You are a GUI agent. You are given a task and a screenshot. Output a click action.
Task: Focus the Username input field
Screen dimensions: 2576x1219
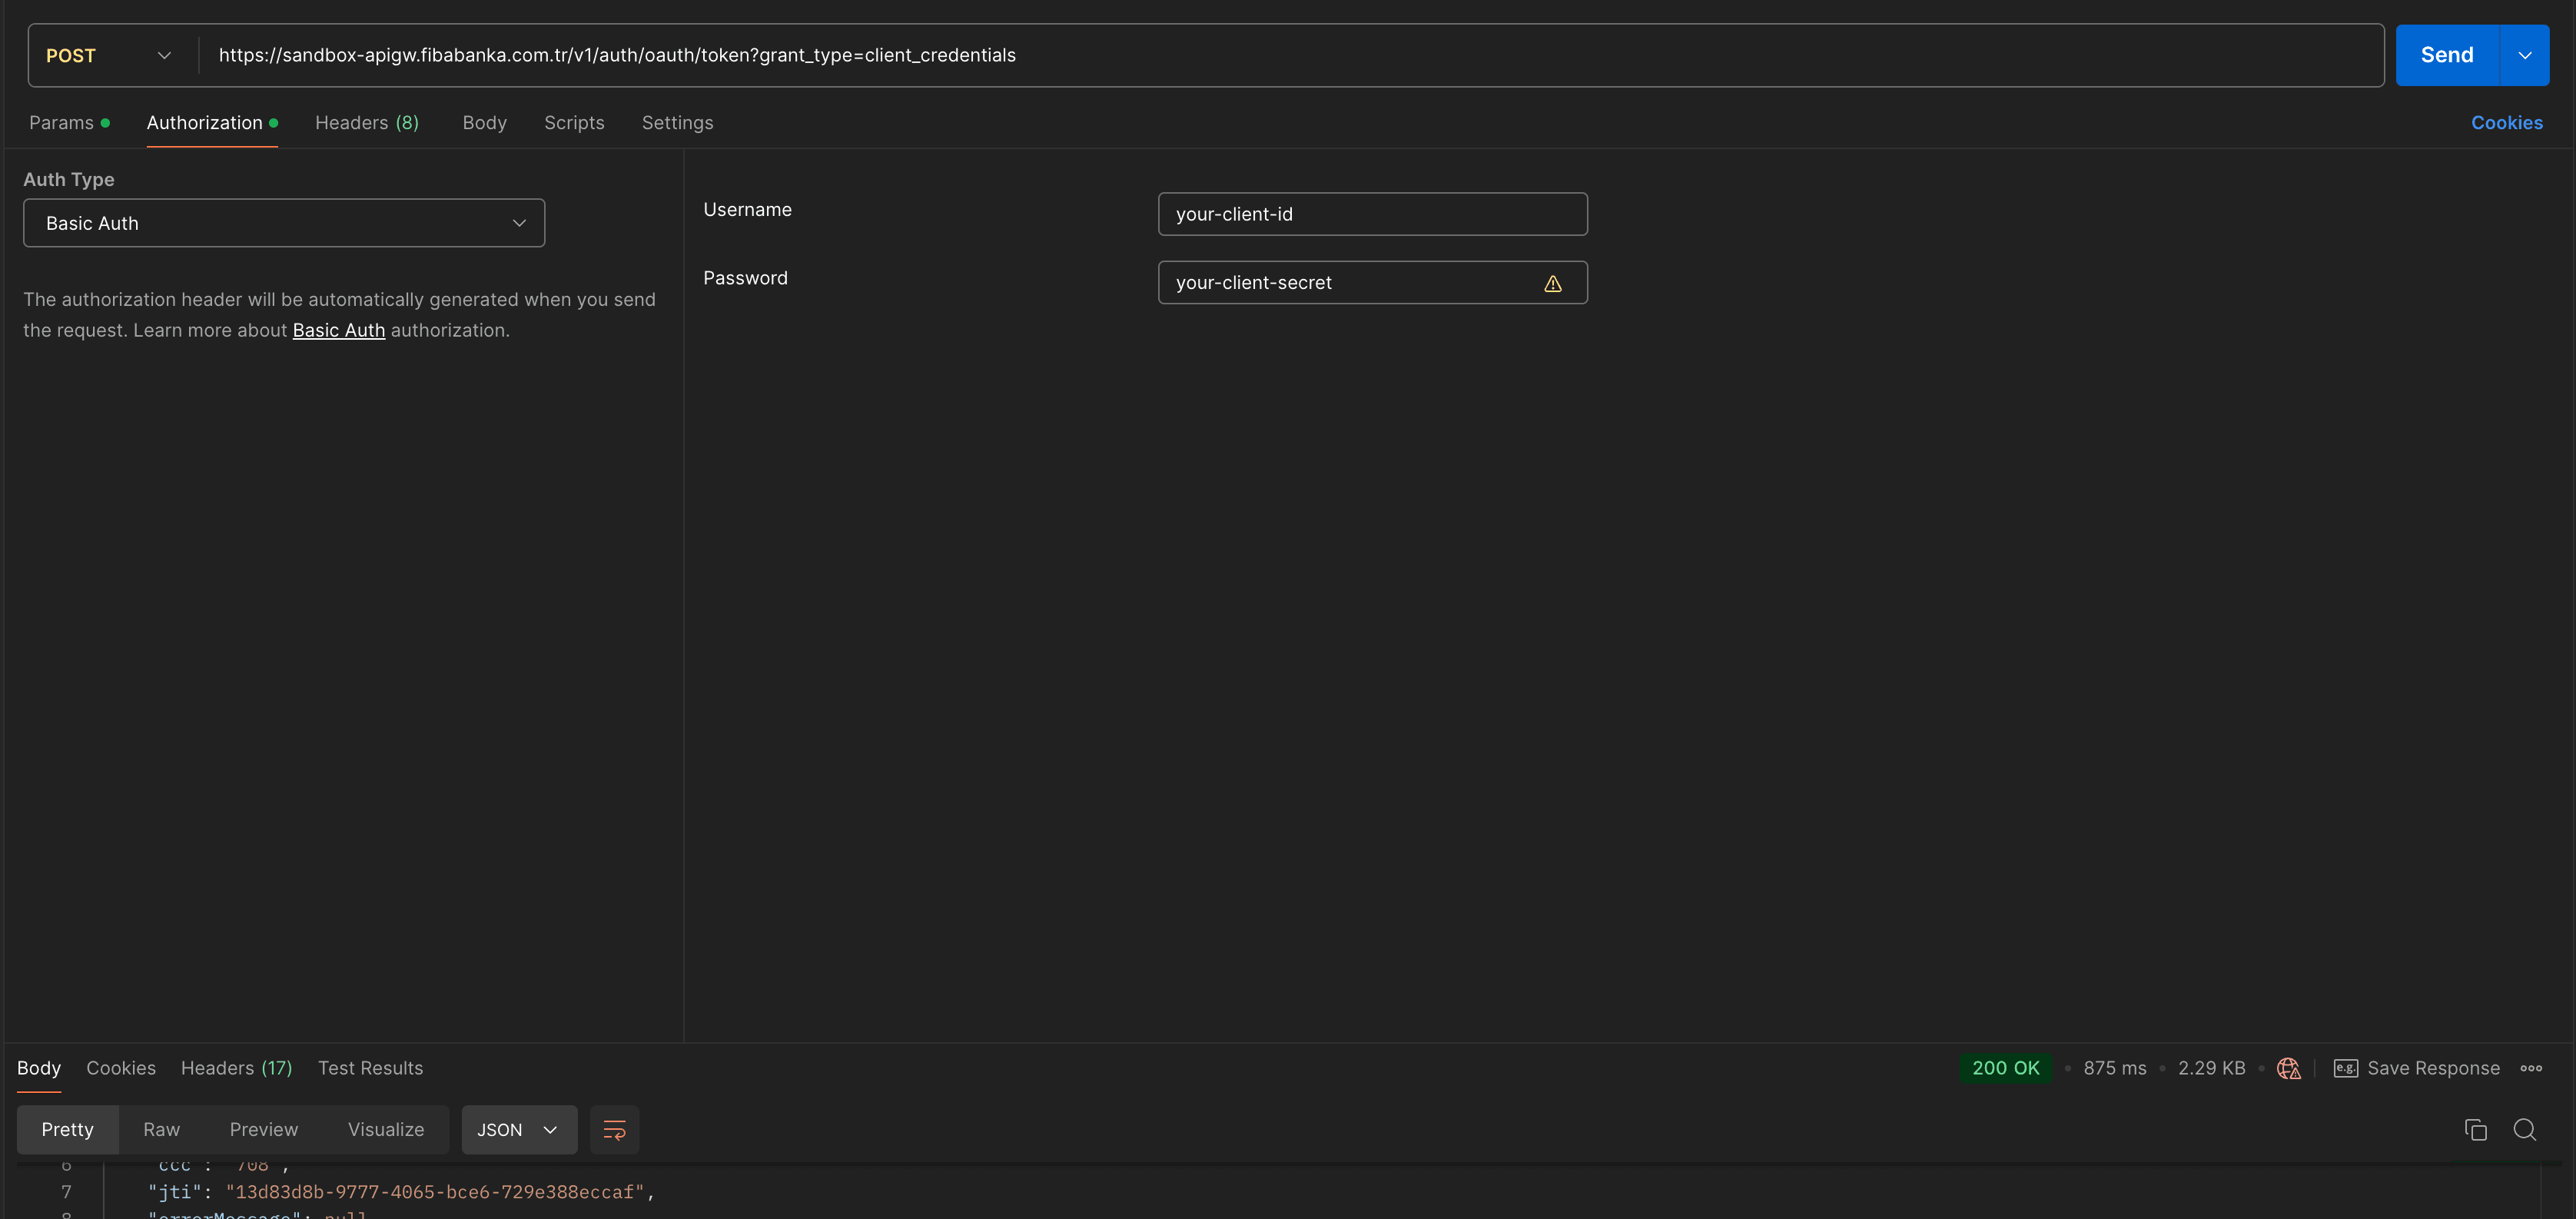[x=1372, y=214]
